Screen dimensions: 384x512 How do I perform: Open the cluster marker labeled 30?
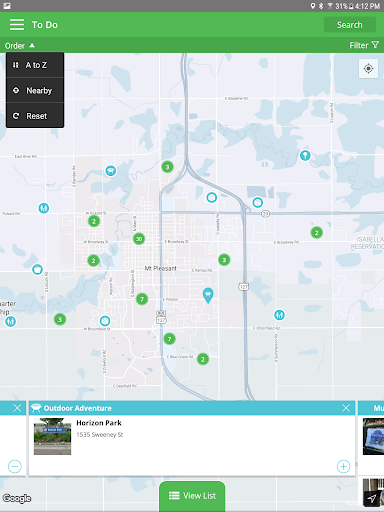[139, 239]
